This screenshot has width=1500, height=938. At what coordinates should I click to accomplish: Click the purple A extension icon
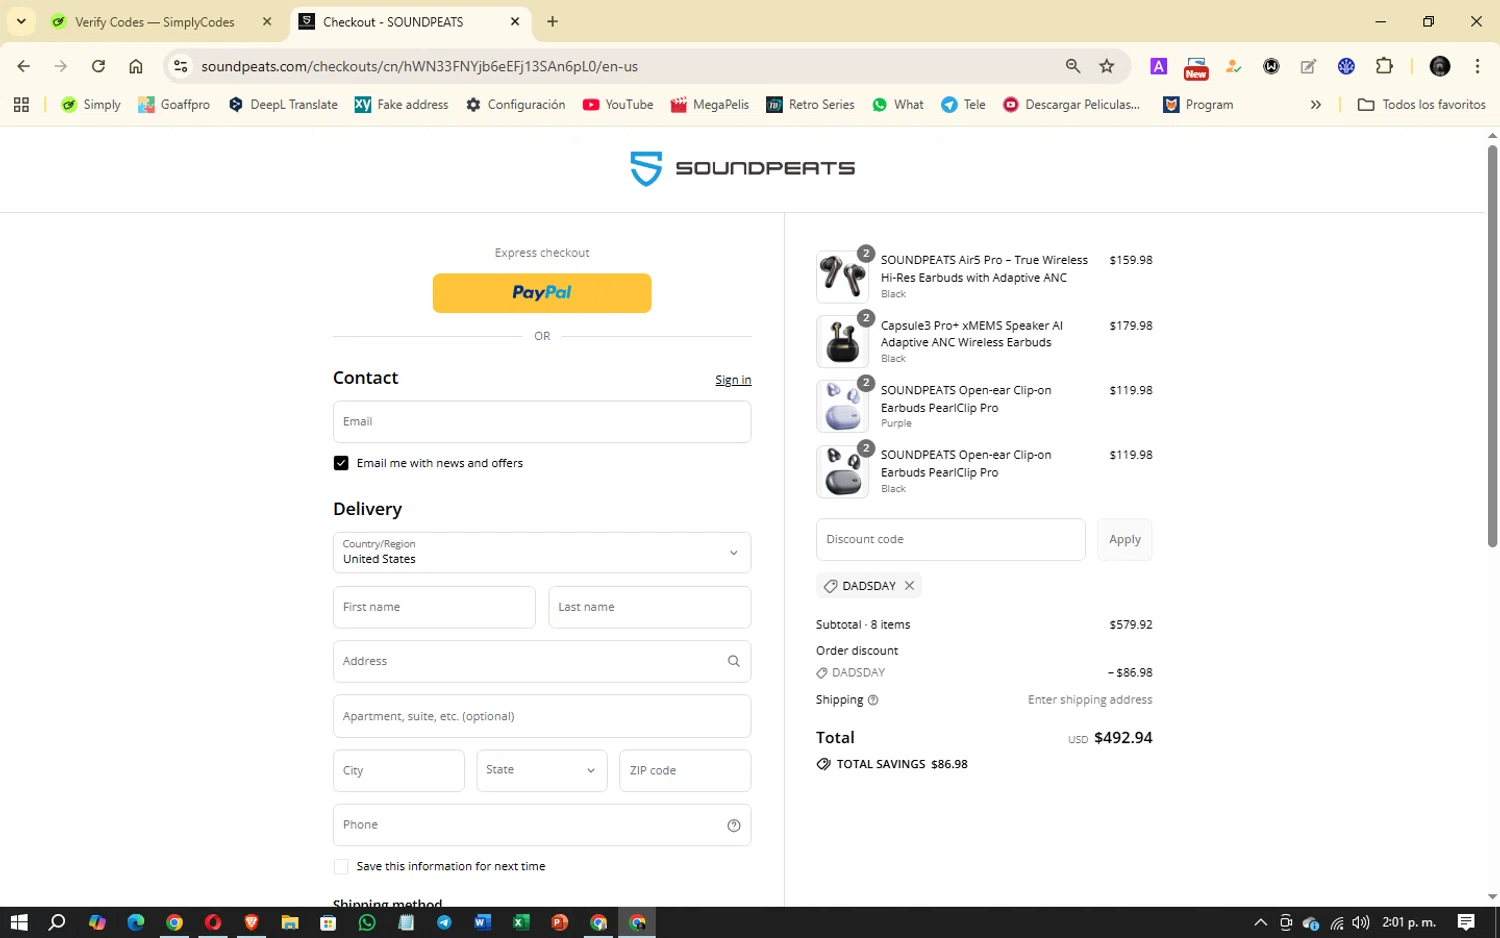coord(1159,66)
